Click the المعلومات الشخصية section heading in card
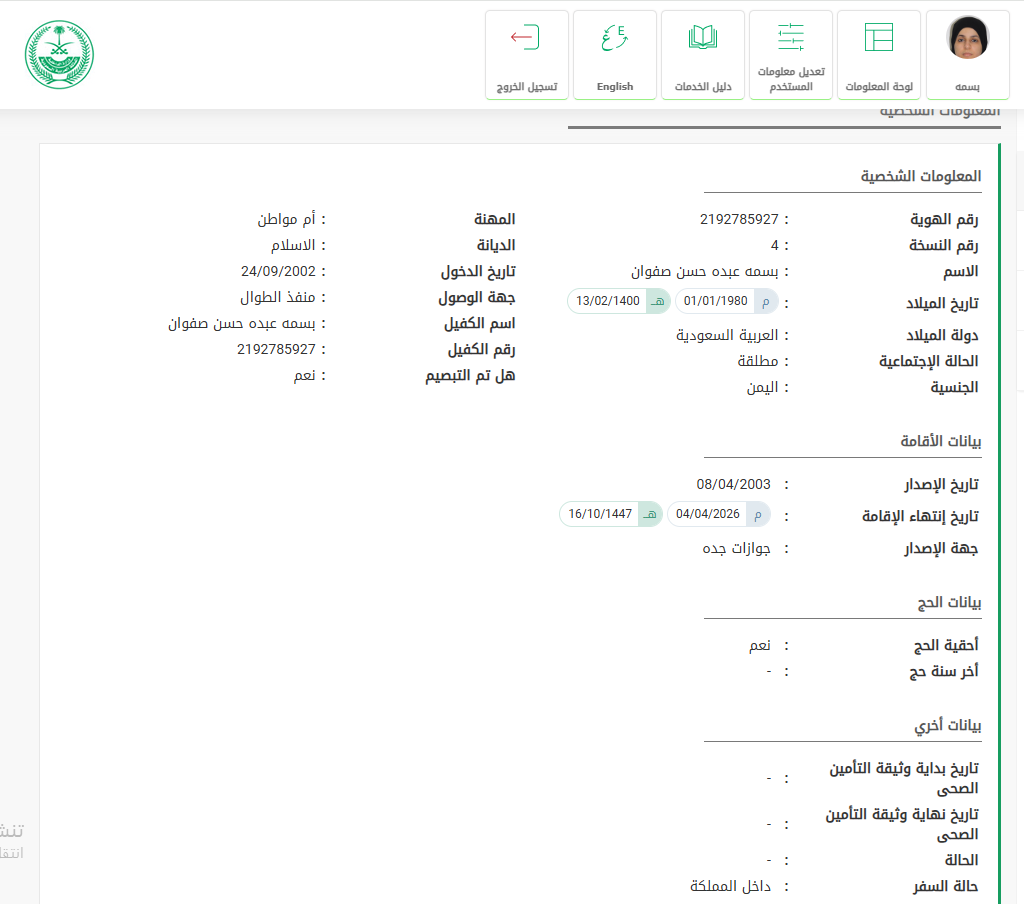 coord(920,177)
